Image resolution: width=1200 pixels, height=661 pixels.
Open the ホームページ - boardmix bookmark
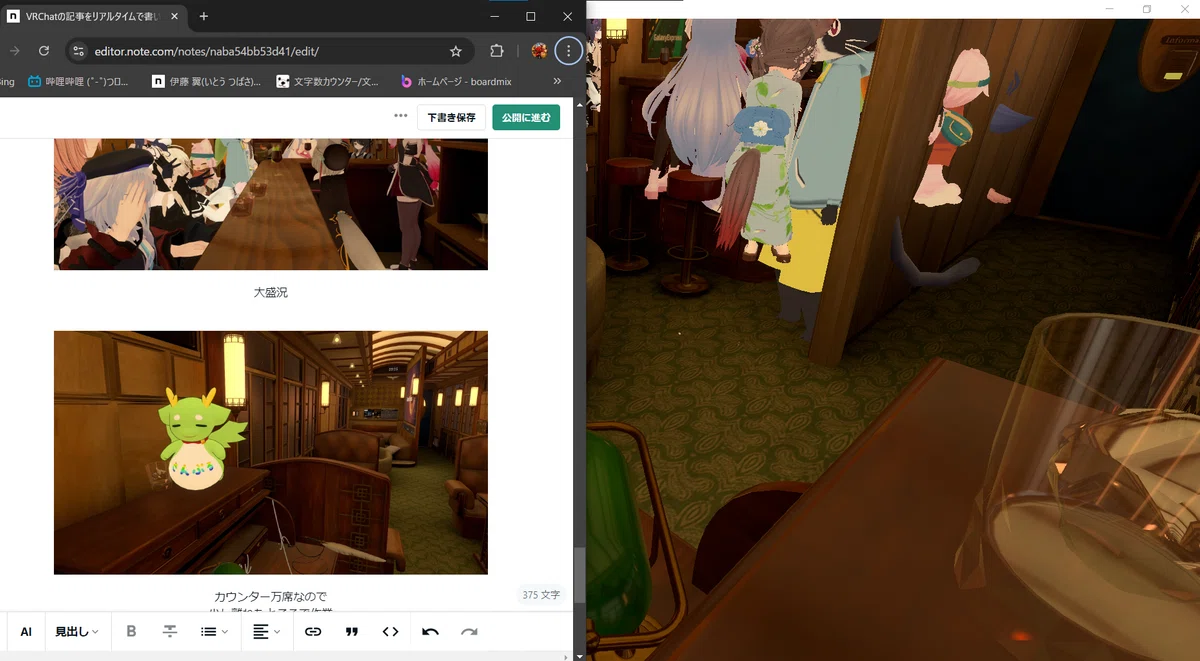pos(458,82)
